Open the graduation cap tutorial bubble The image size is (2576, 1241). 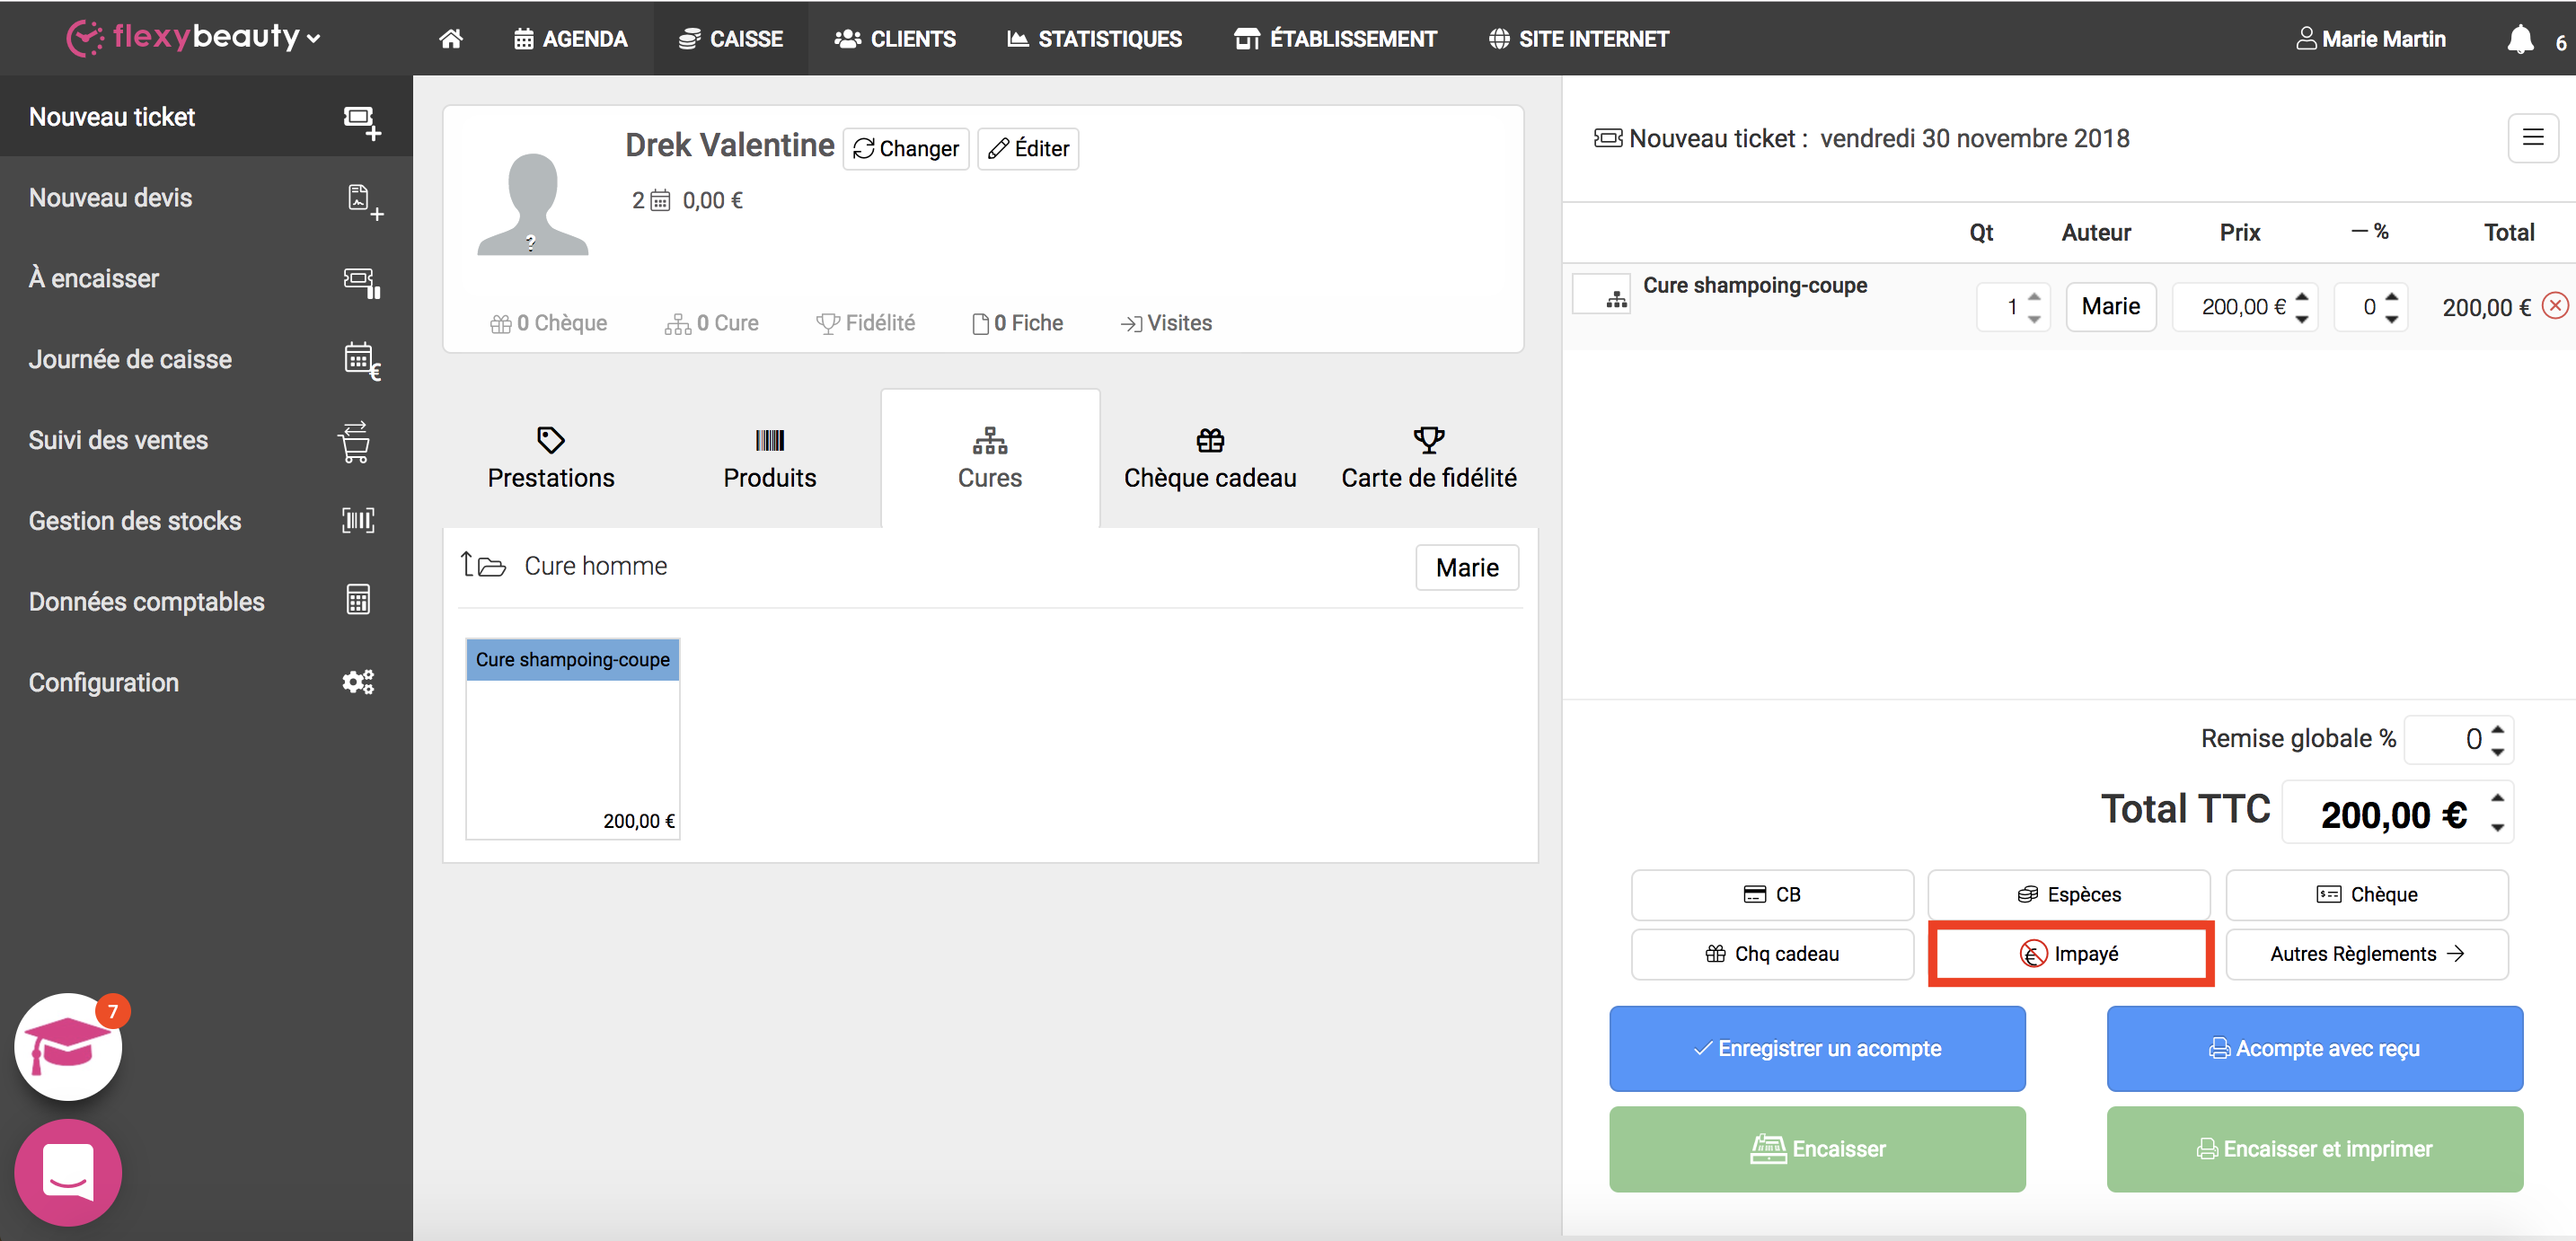tap(68, 1046)
